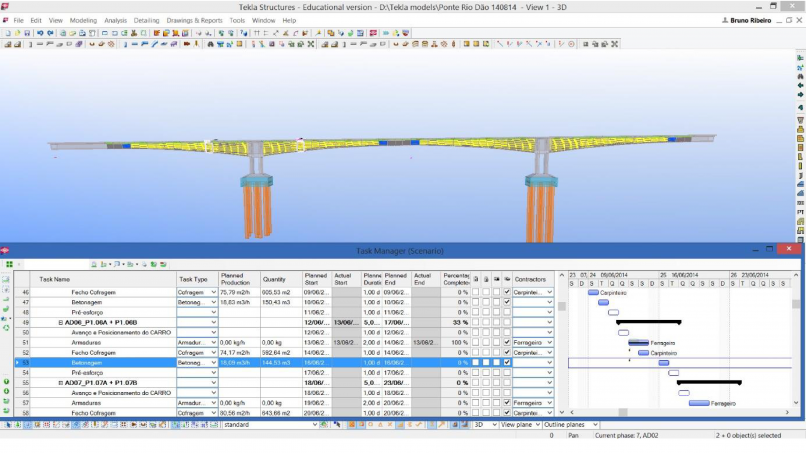
Task: Click the green refresh icon on Task Manager sidebar
Action: coord(6,327)
